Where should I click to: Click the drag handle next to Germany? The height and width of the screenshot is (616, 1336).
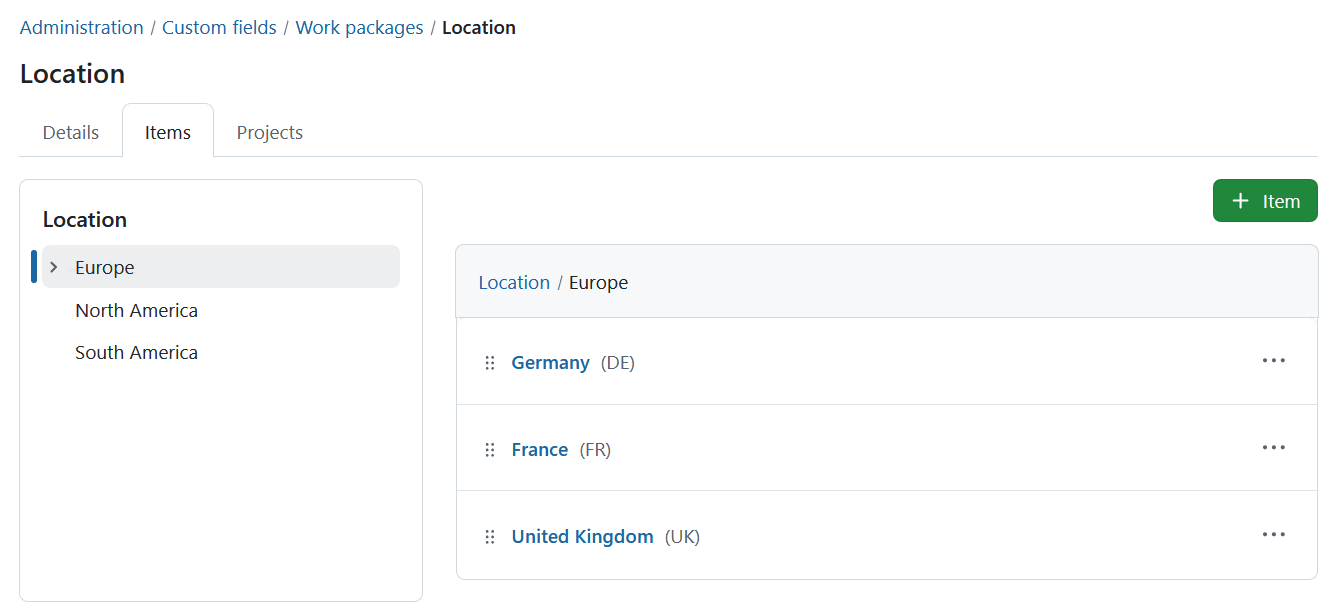489,362
